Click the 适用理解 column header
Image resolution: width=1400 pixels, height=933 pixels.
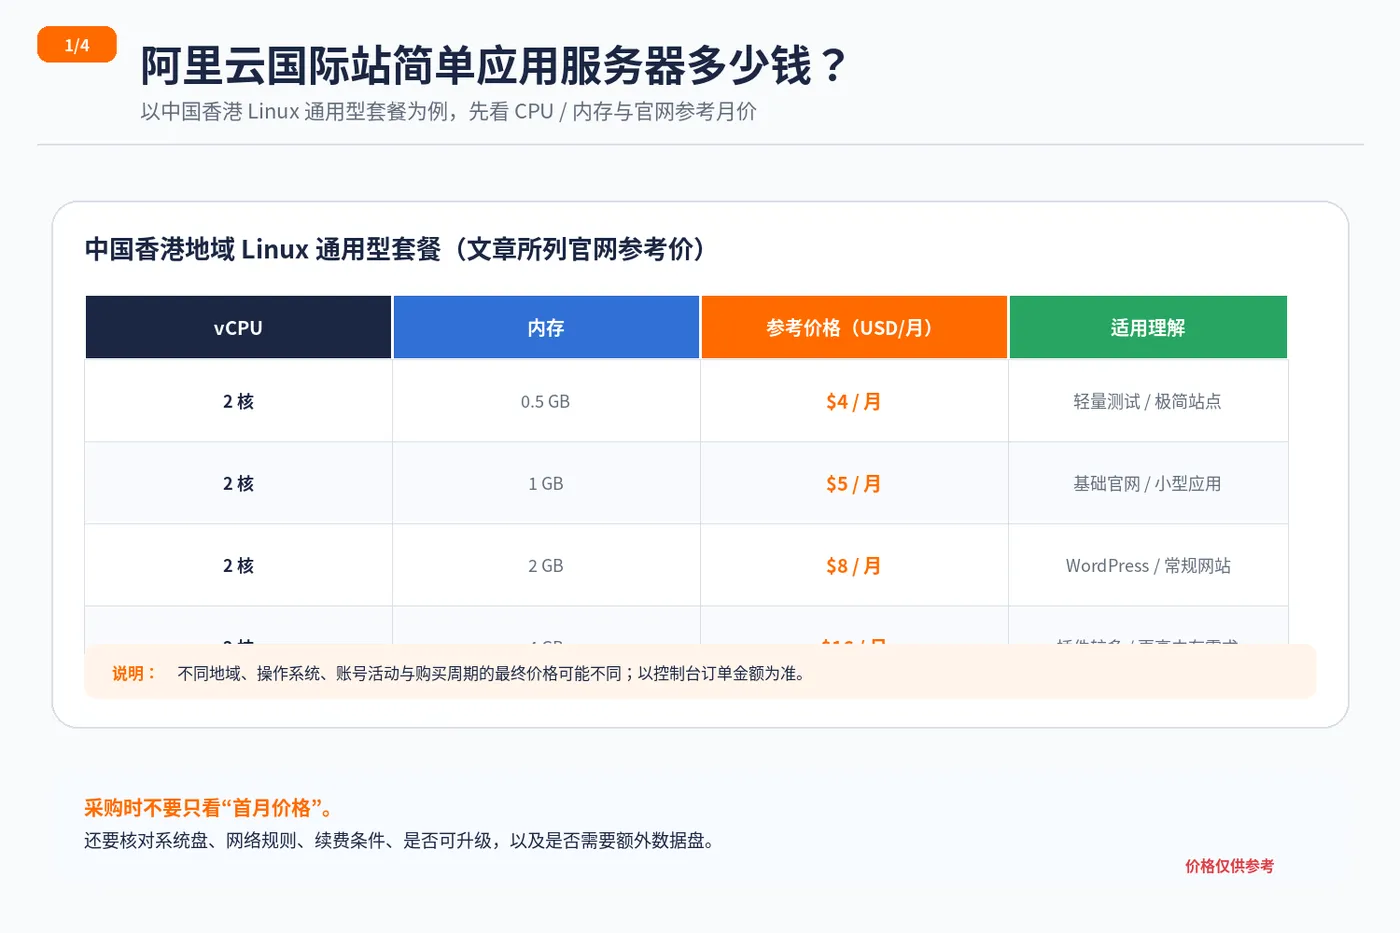coord(1148,327)
